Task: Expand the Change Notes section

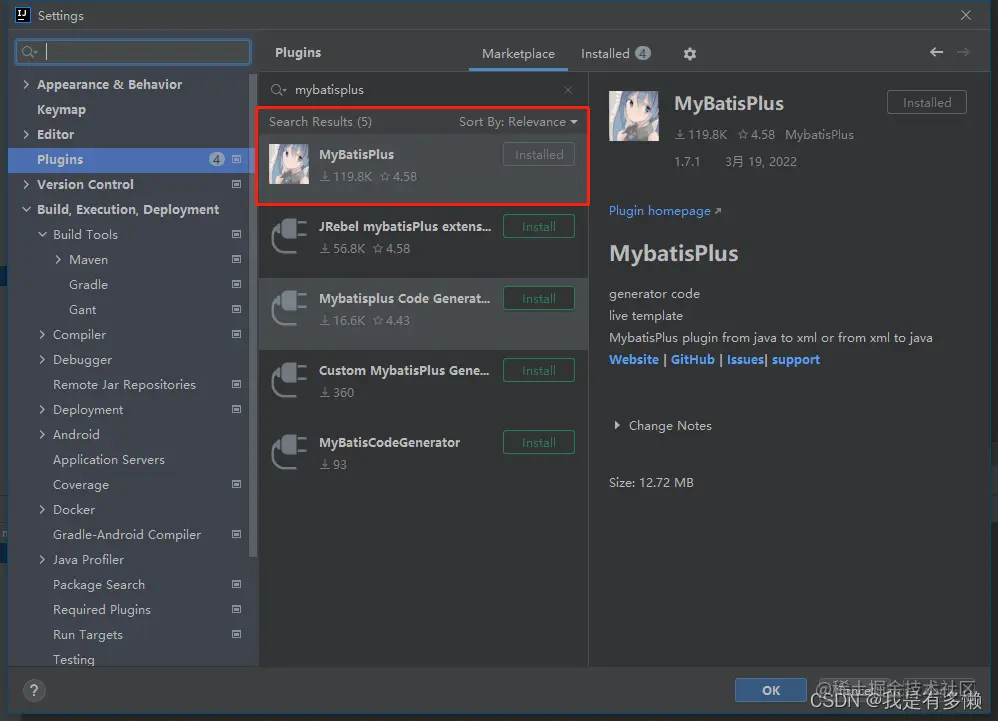Action: click(617, 425)
